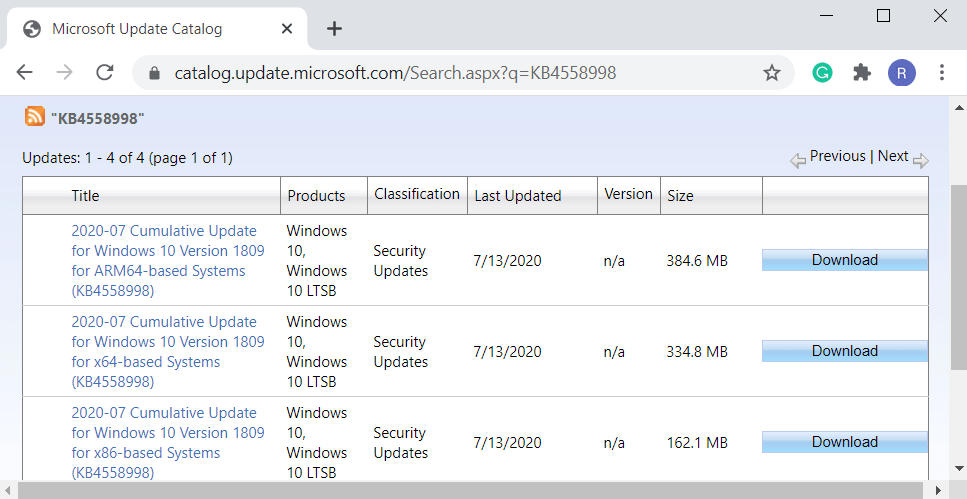Minimize the Chrome window
This screenshot has width=967, height=499.
pos(826,15)
